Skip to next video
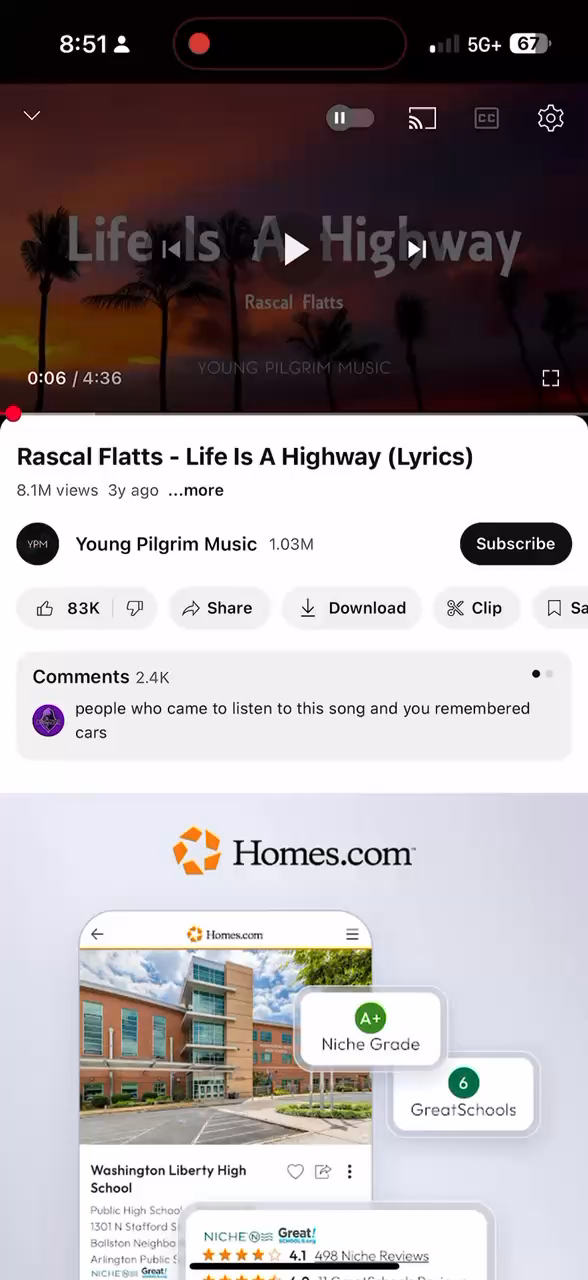Viewport: 588px width, 1280px height. pos(417,249)
